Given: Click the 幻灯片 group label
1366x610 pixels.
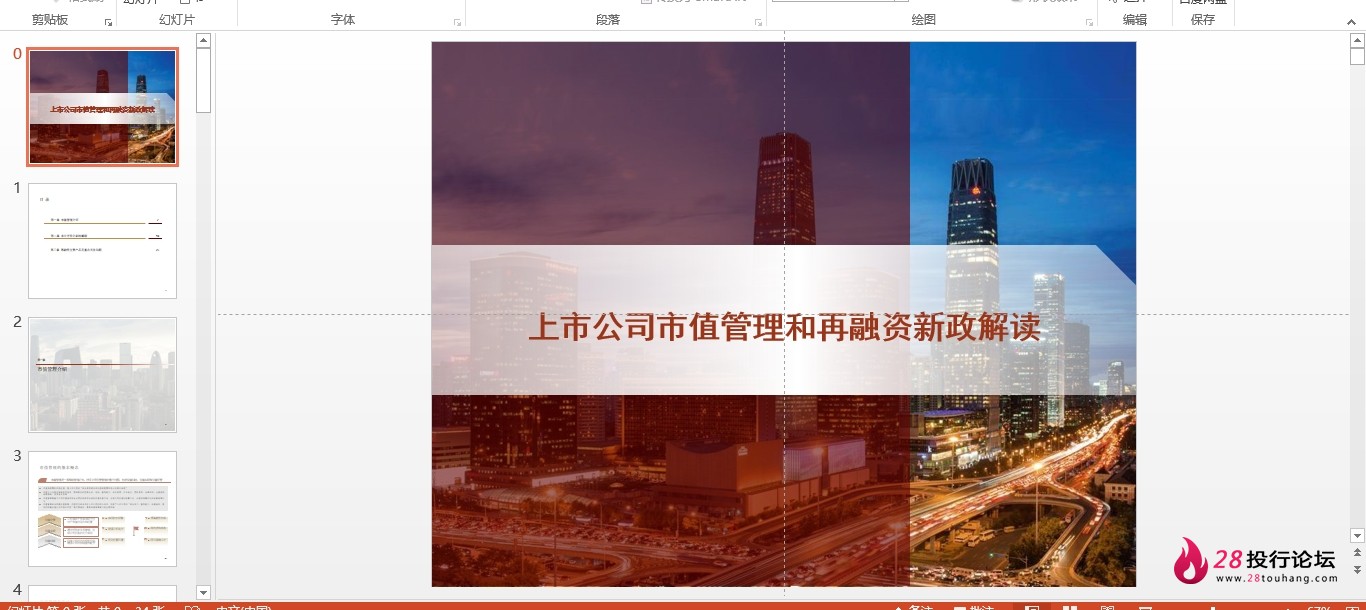Looking at the screenshot, I should 177,19.
